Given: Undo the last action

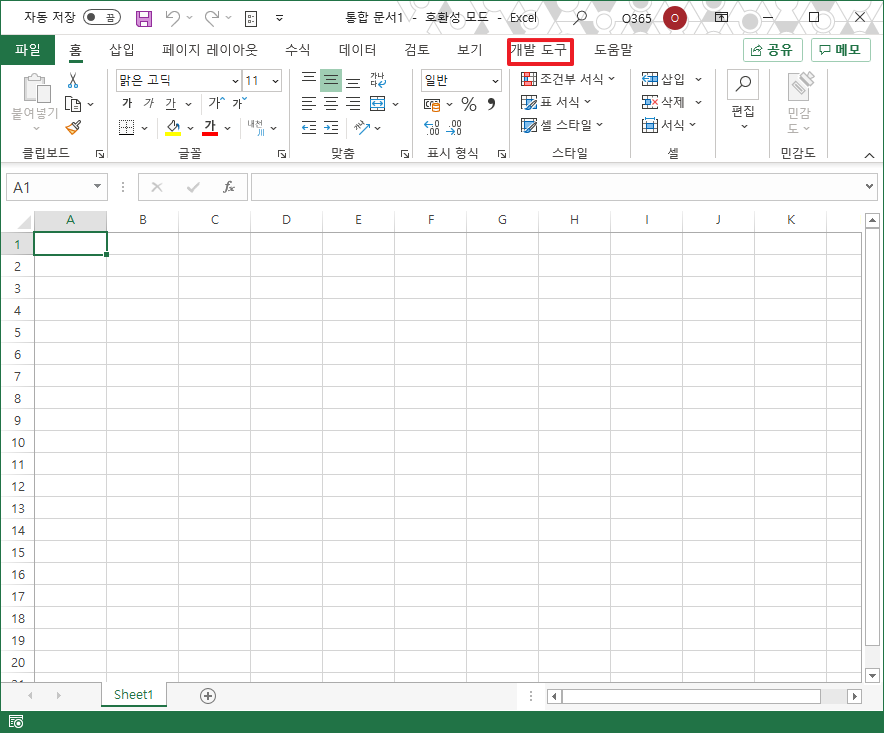Looking at the screenshot, I should (x=173, y=18).
